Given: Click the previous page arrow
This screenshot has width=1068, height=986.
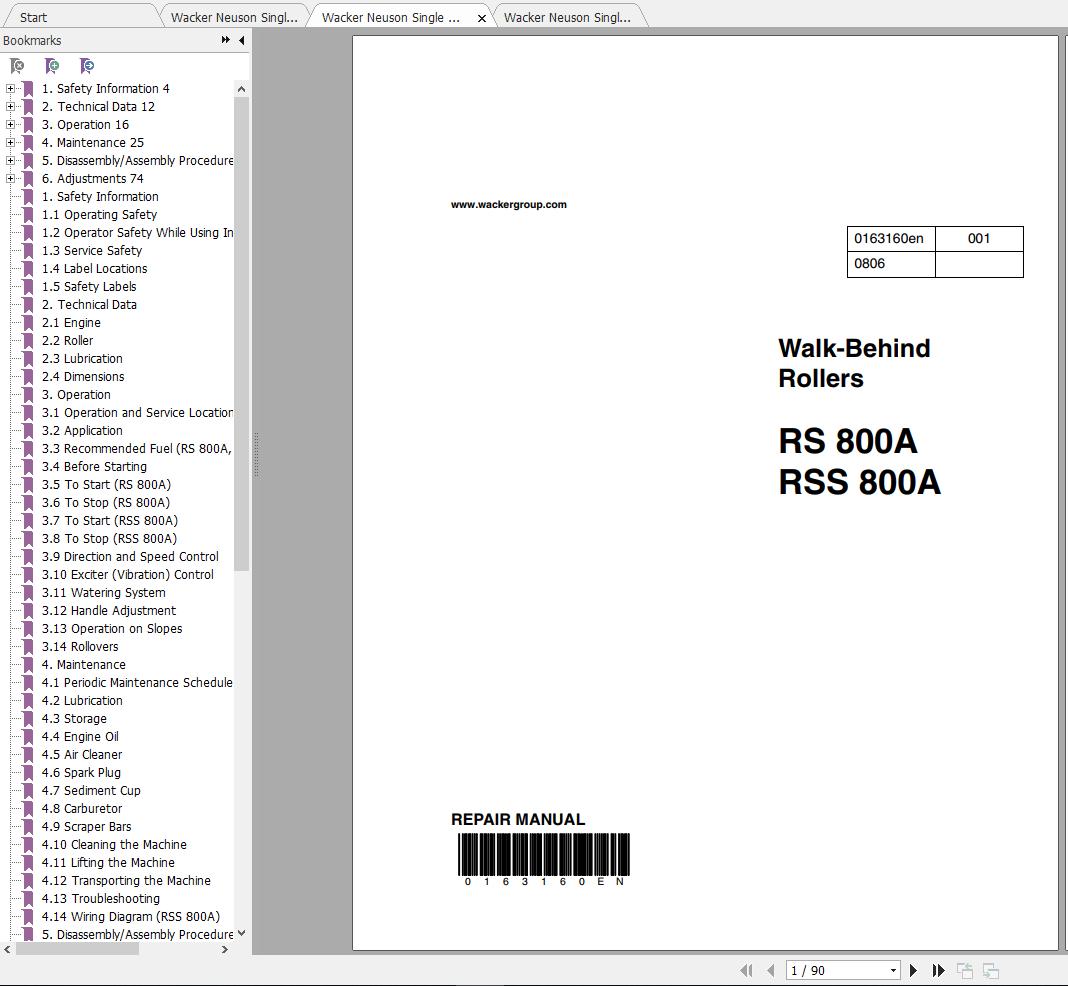Looking at the screenshot, I should tap(770, 970).
